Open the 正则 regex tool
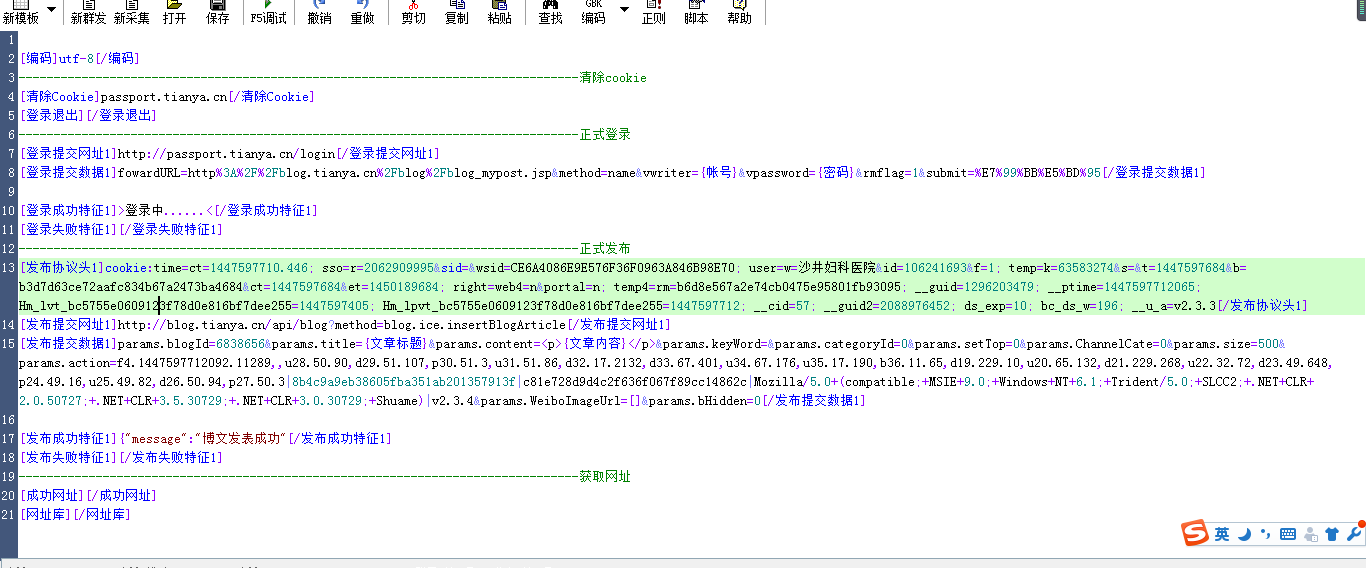This screenshot has height=568, width=1366. [653, 12]
